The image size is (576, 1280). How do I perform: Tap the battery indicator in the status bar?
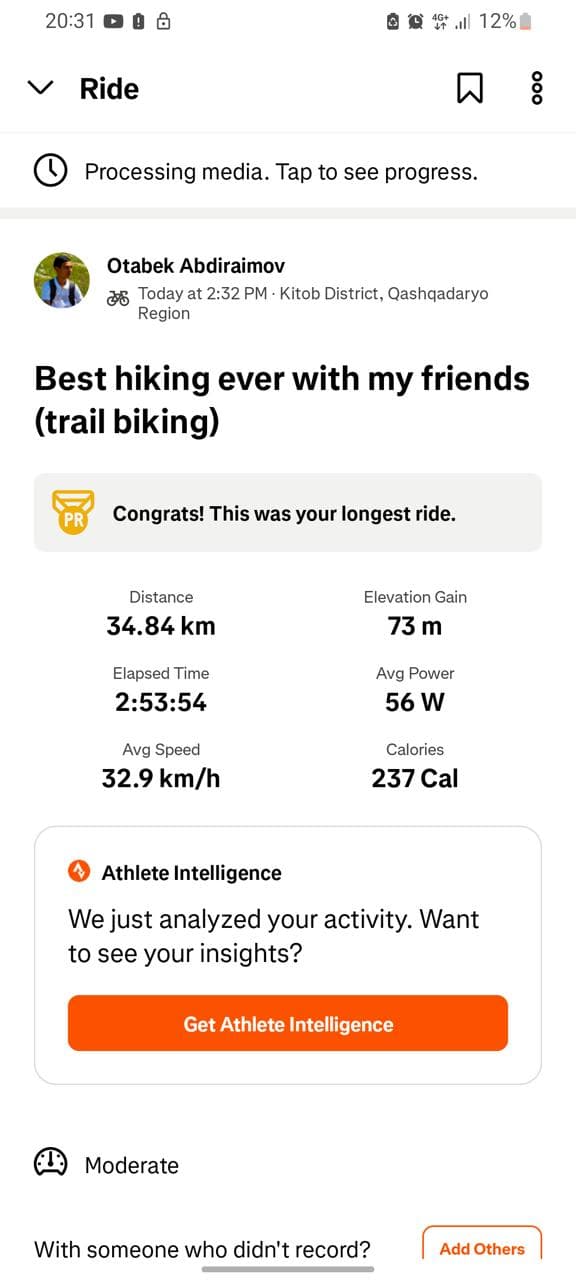click(526, 21)
